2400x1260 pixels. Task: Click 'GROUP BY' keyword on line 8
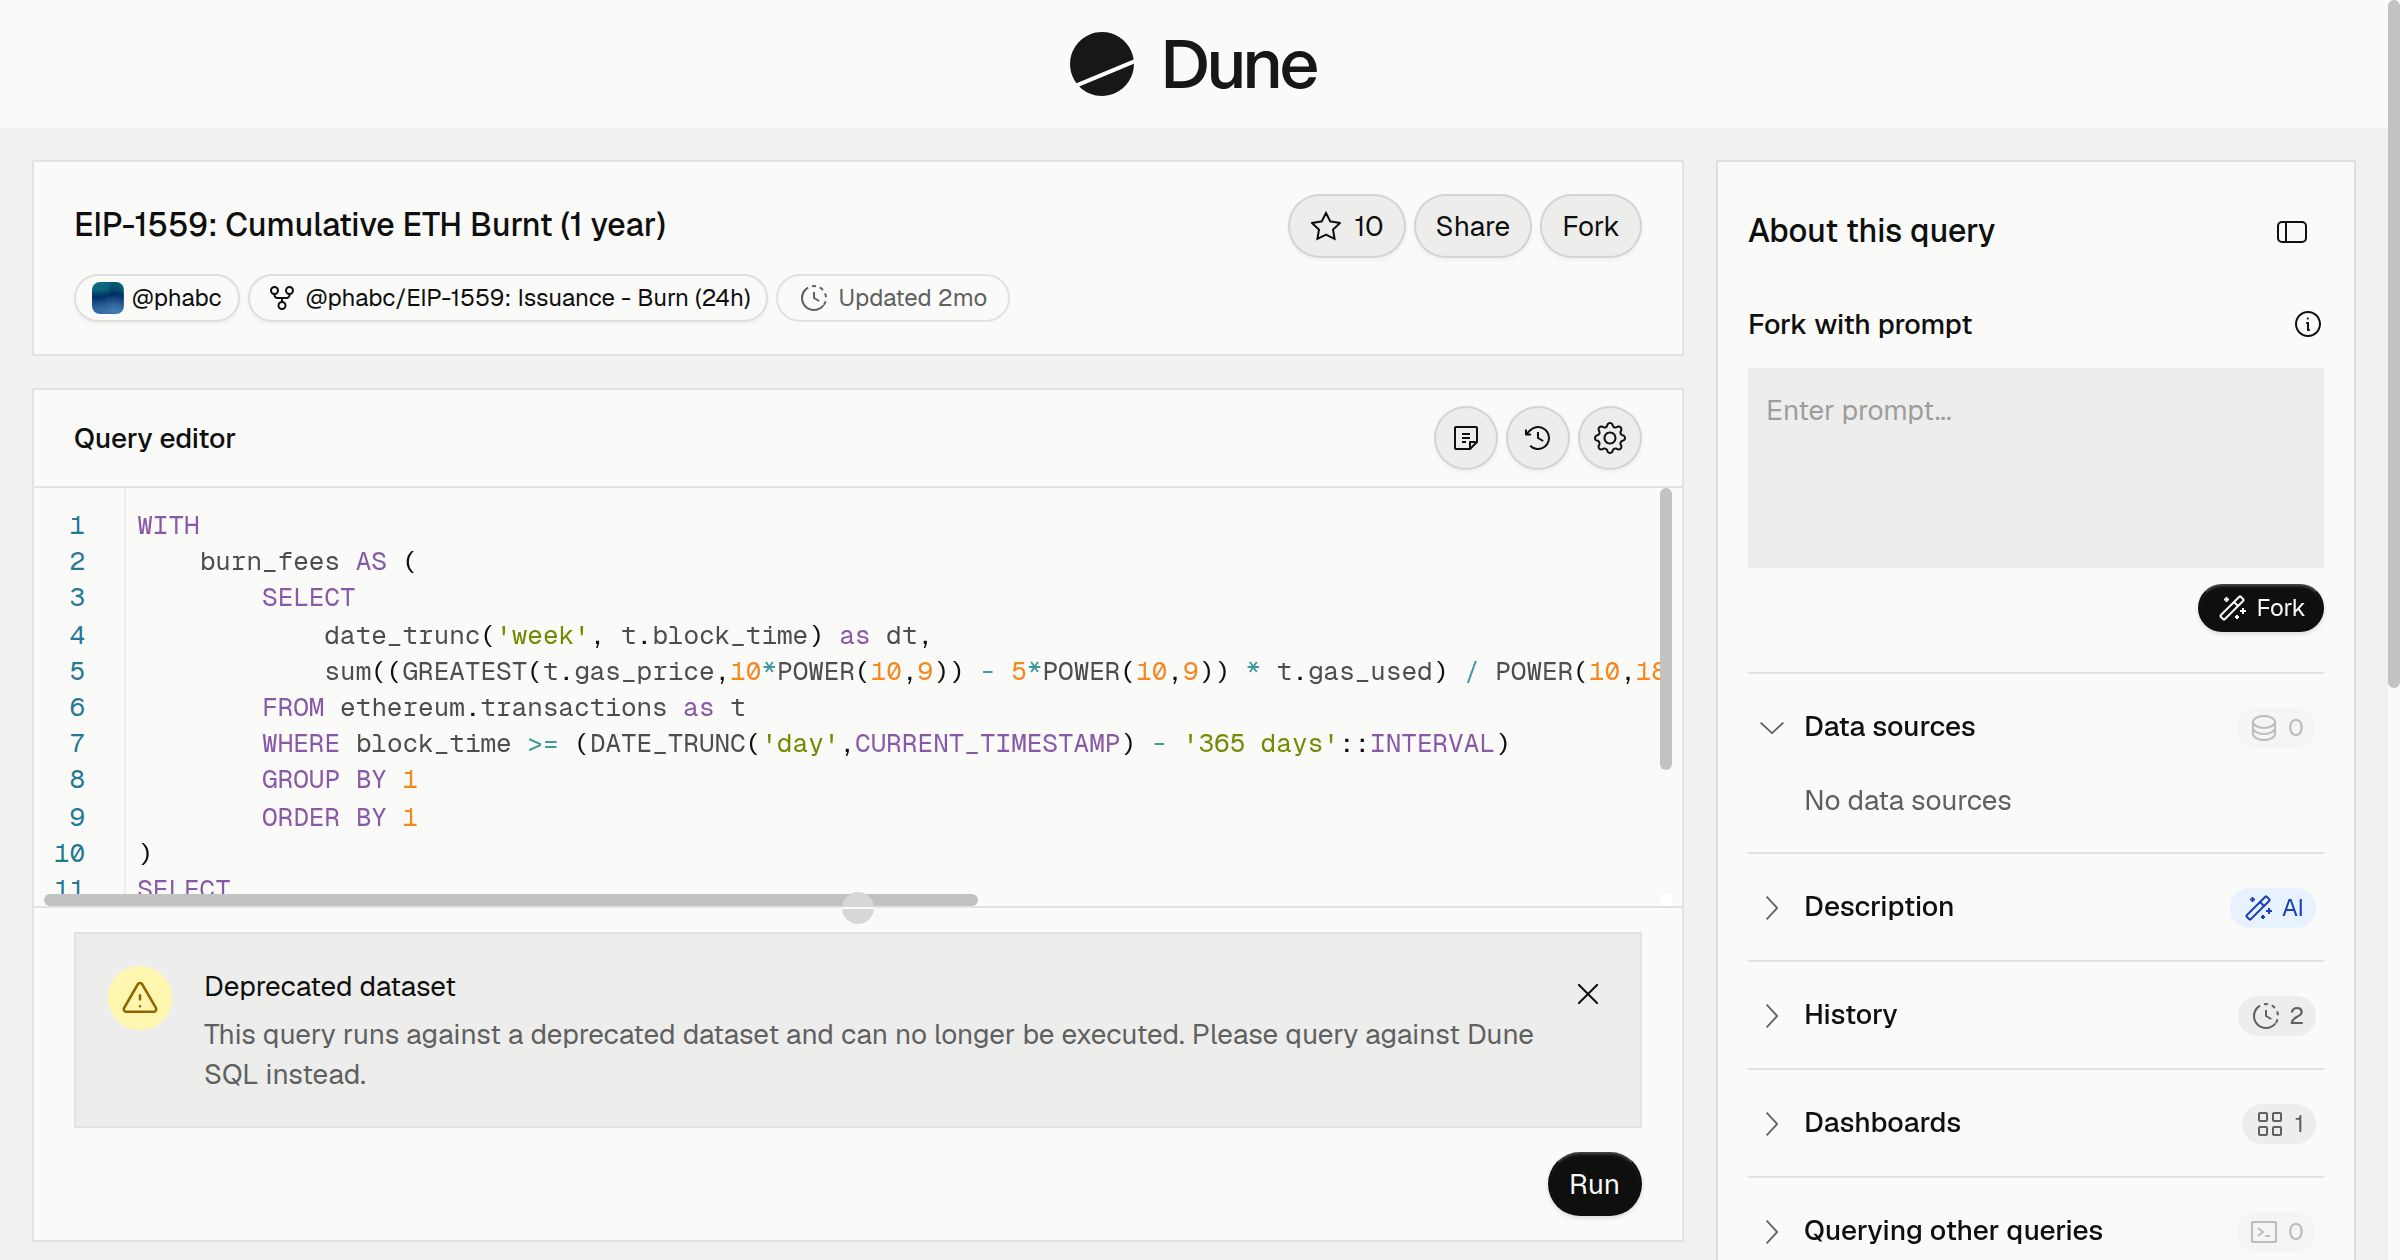(324, 779)
